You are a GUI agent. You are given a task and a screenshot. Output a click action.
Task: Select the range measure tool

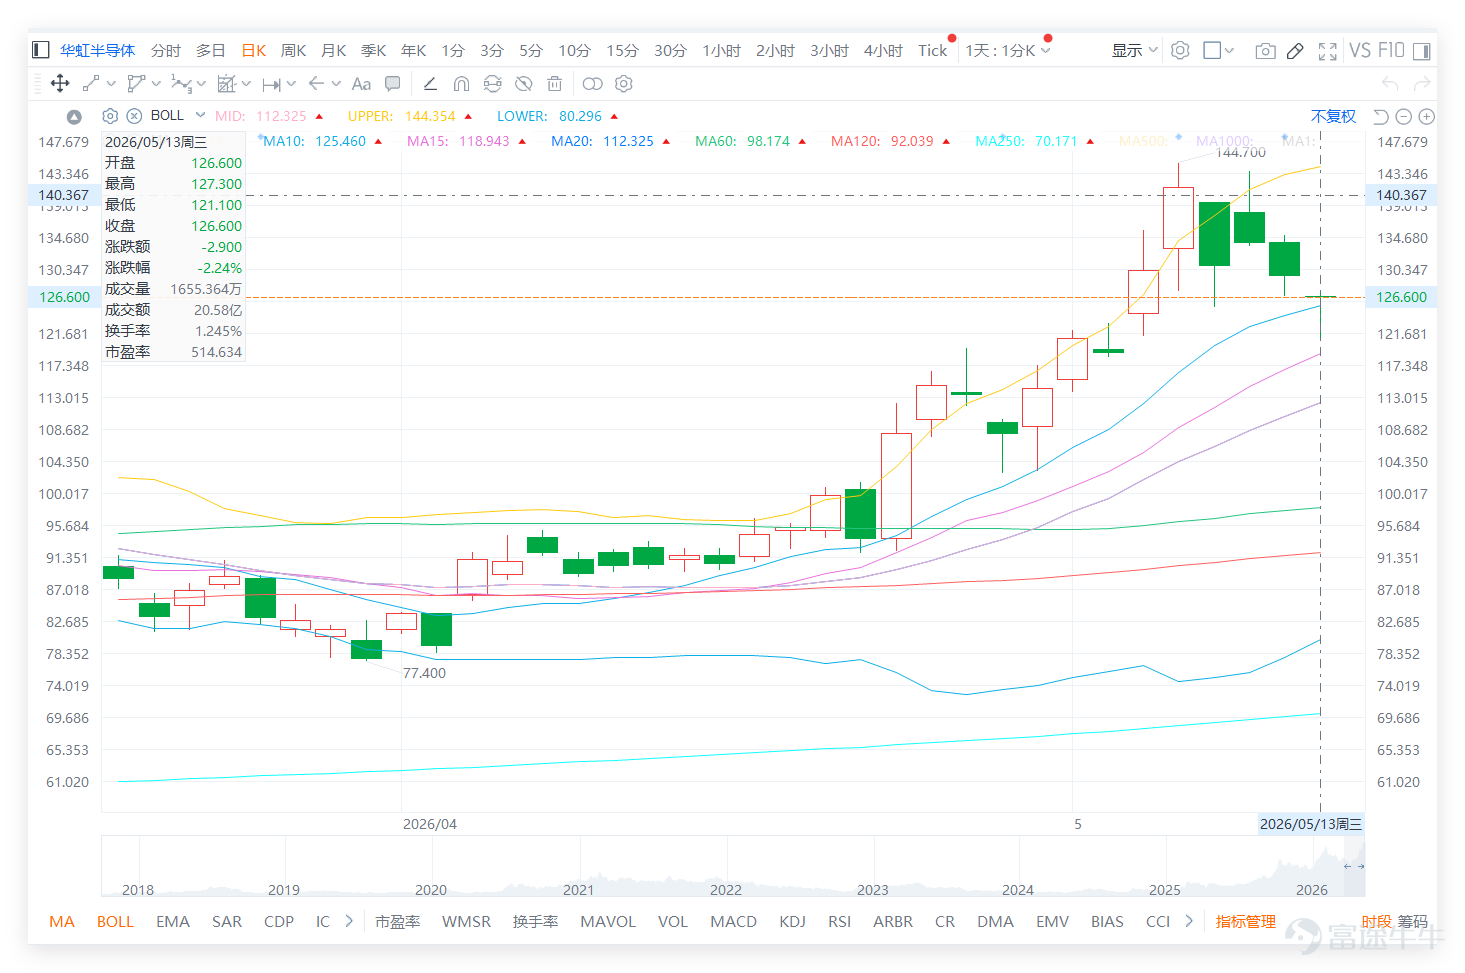pos(271,84)
